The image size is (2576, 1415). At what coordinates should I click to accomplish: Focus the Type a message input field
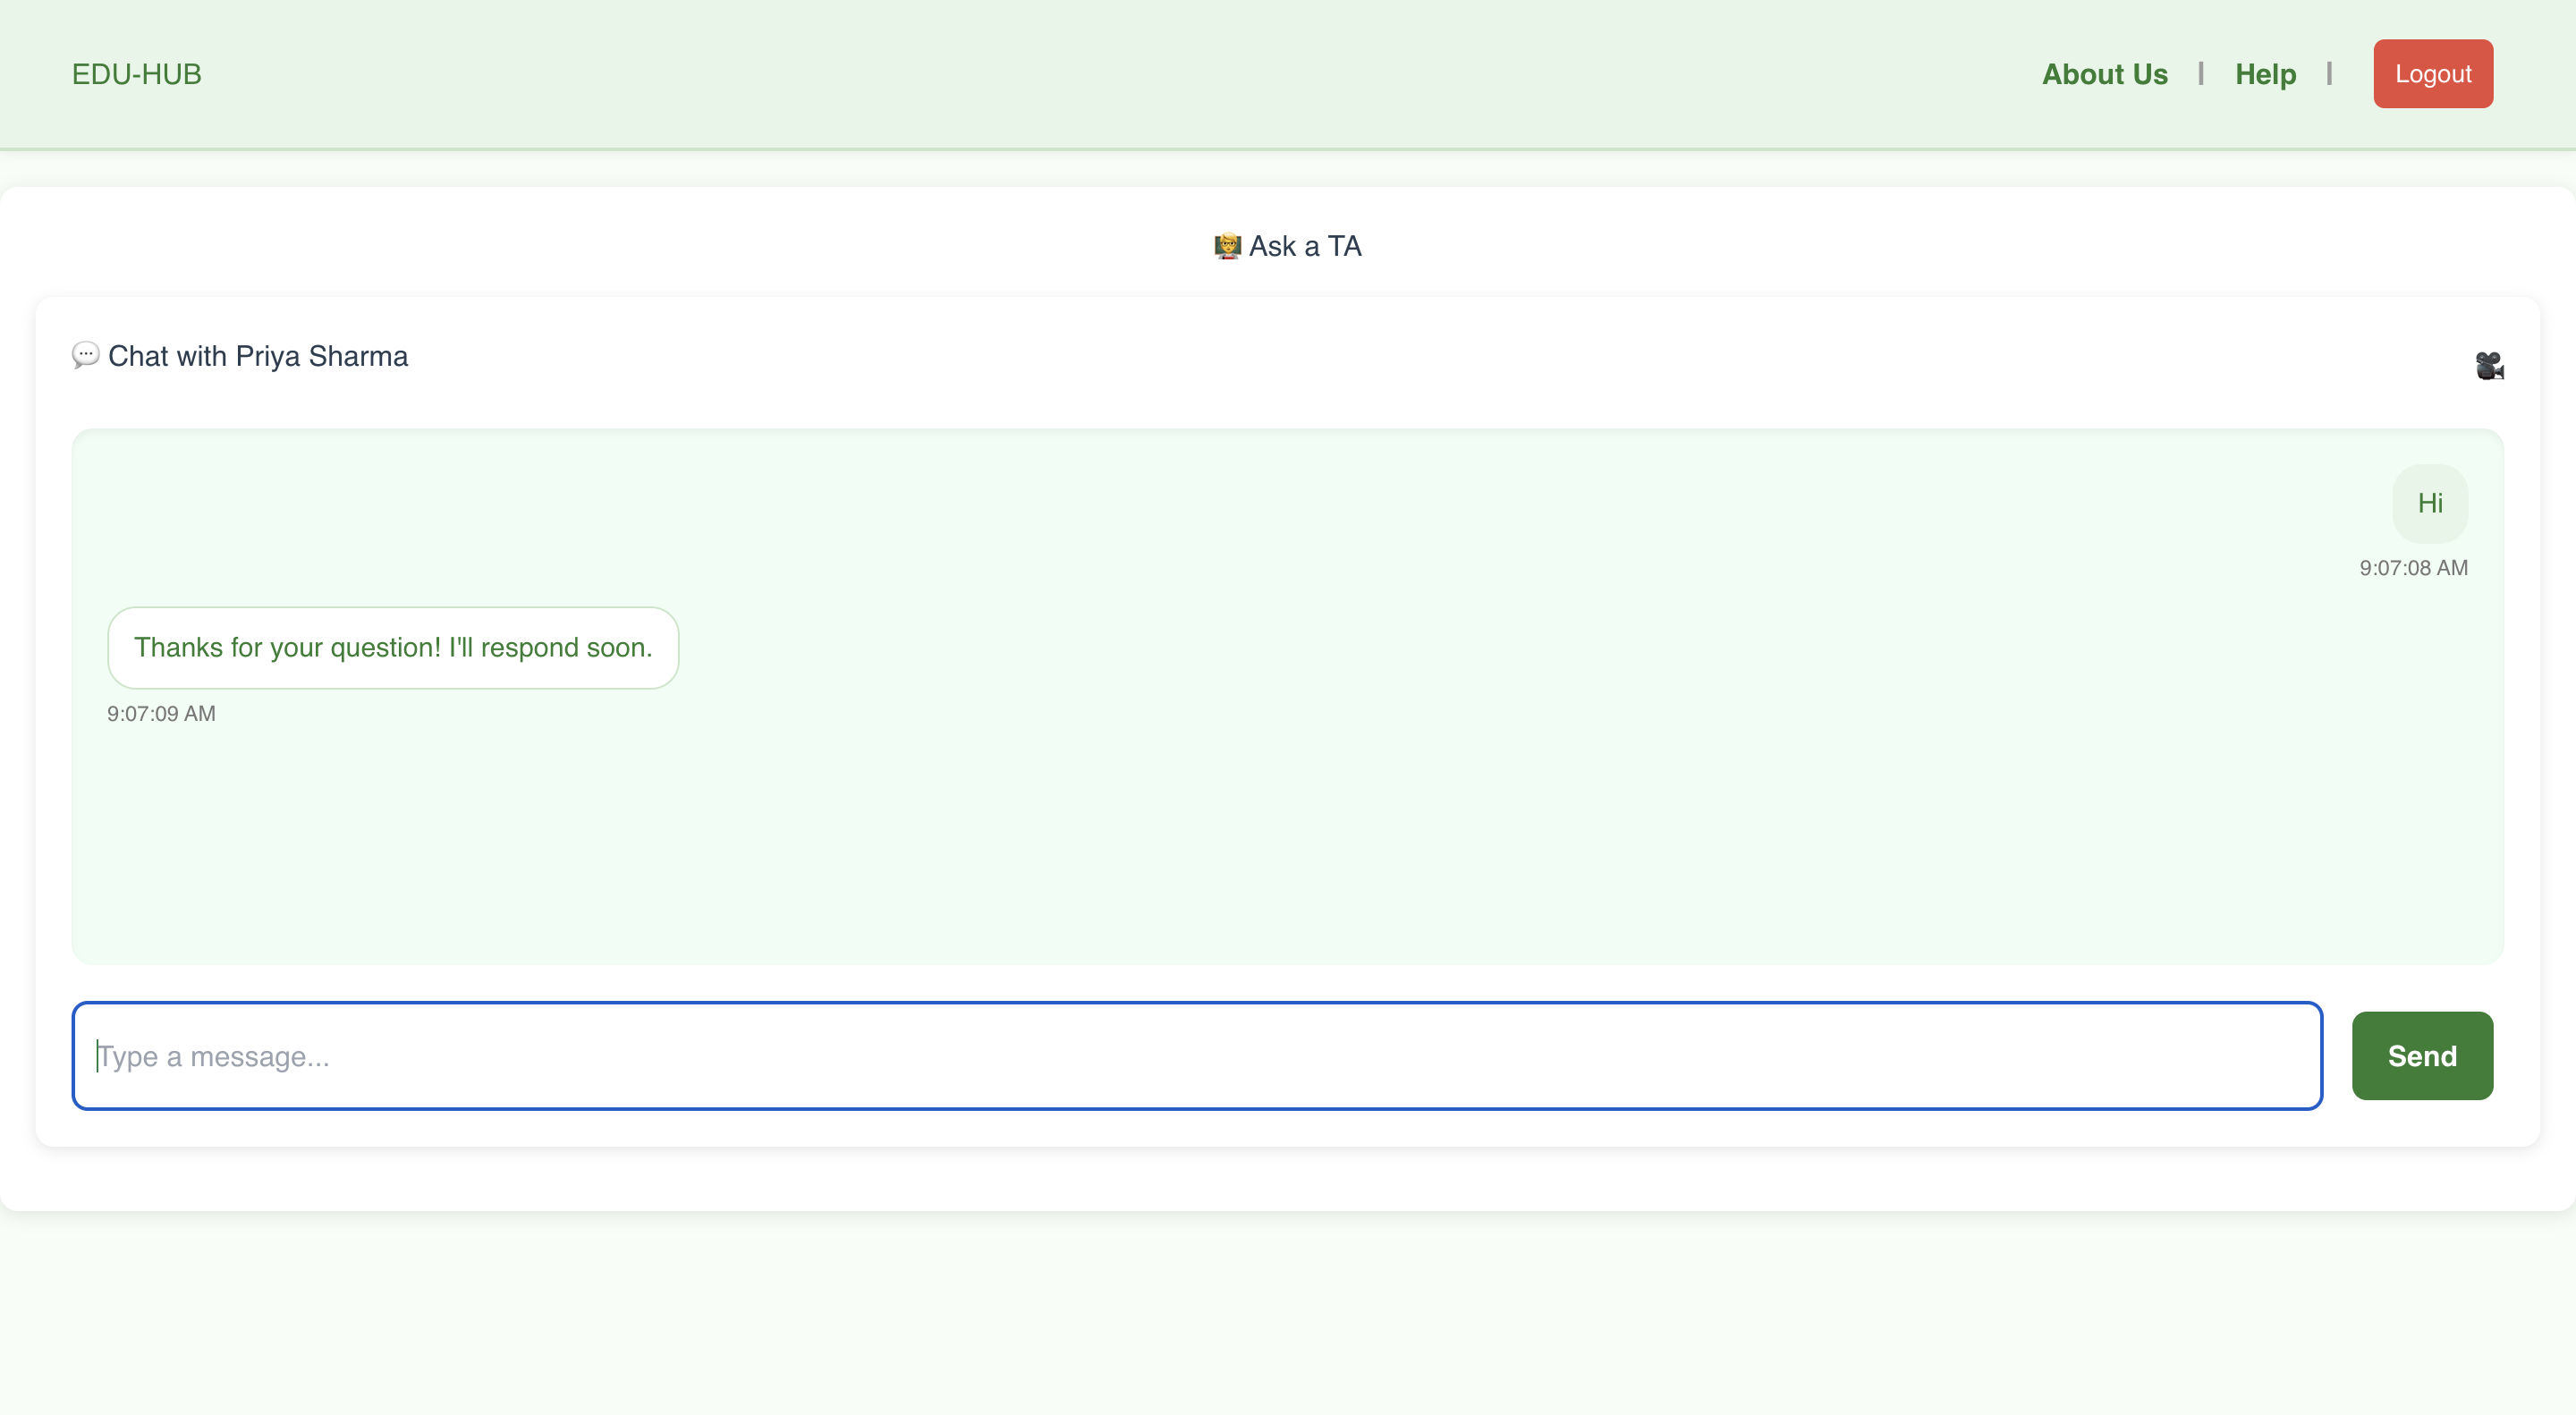click(1196, 1055)
